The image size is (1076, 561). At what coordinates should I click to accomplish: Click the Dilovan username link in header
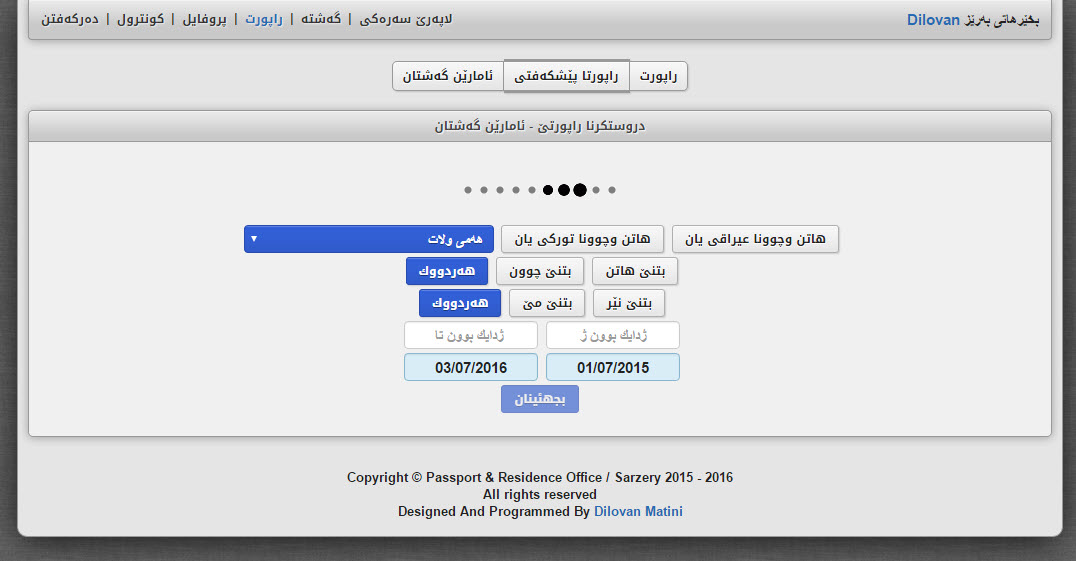point(933,20)
